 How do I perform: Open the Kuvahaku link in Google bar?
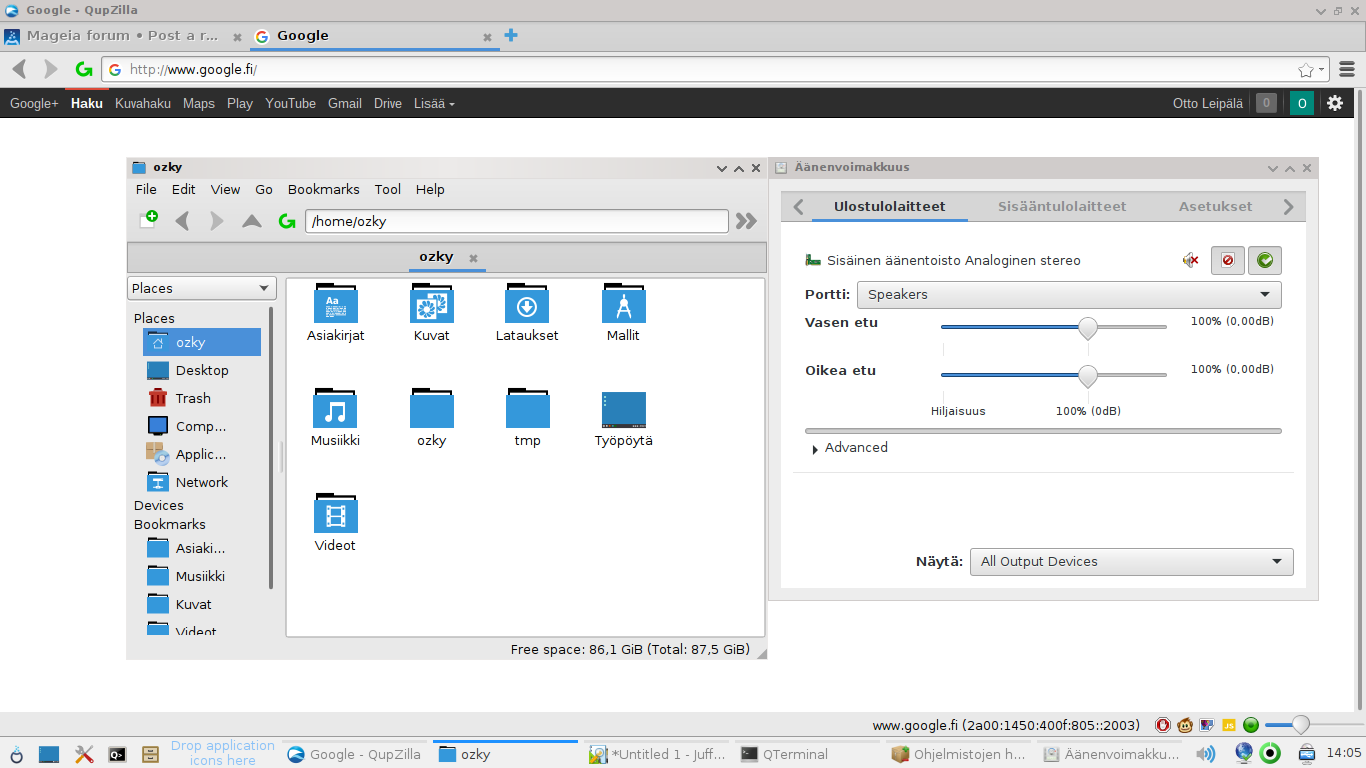143,103
